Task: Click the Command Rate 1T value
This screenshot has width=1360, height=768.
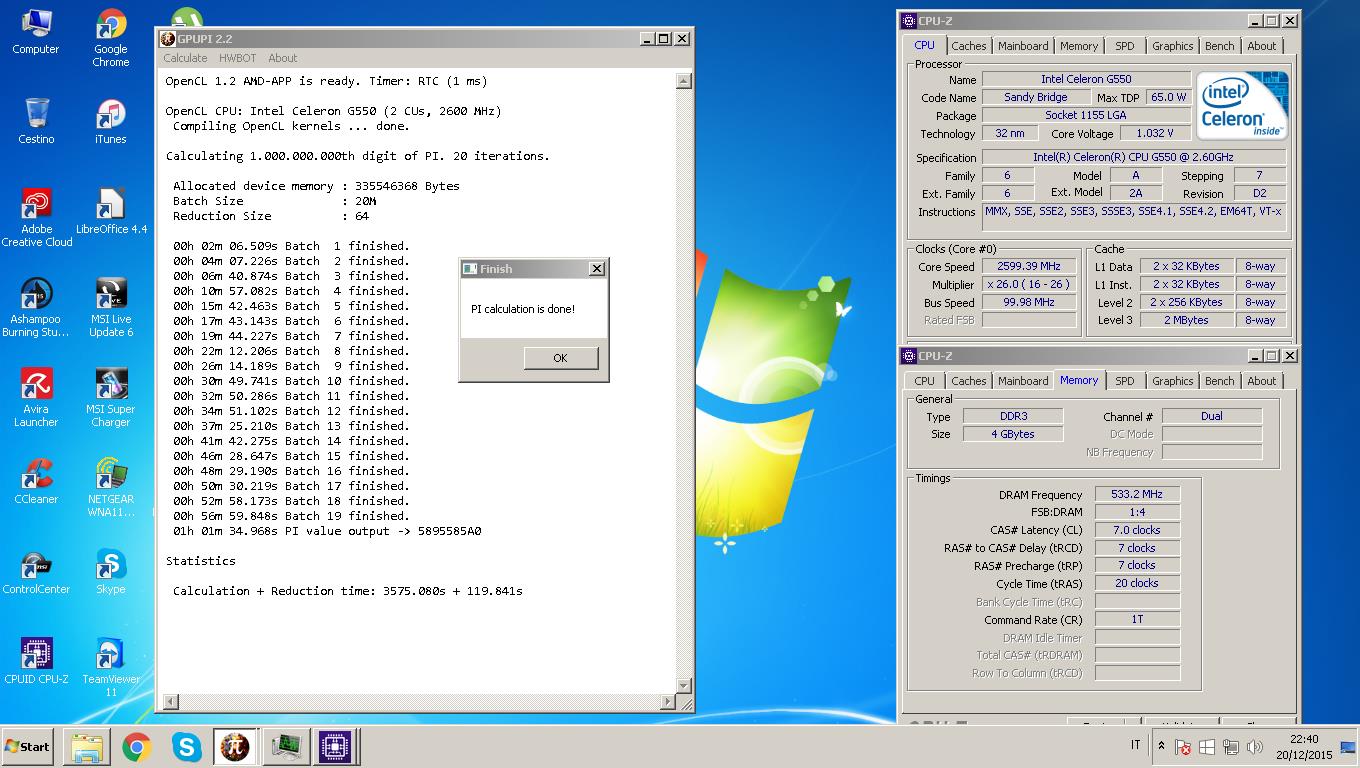Action: click(x=1137, y=619)
